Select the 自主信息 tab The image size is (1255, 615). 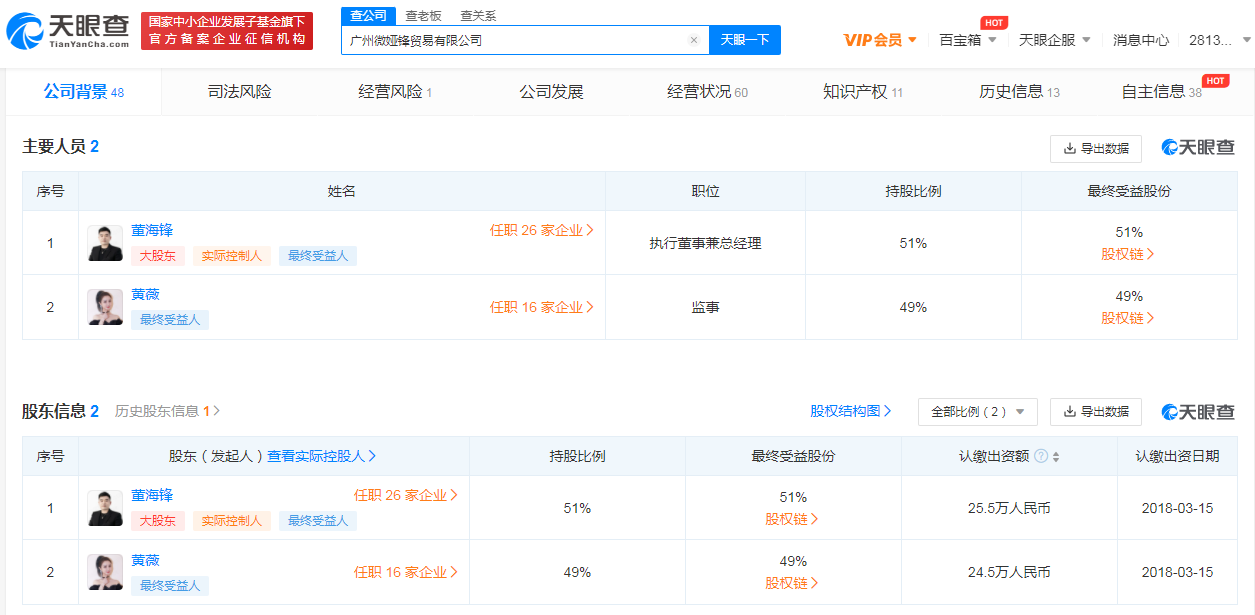pos(1162,92)
